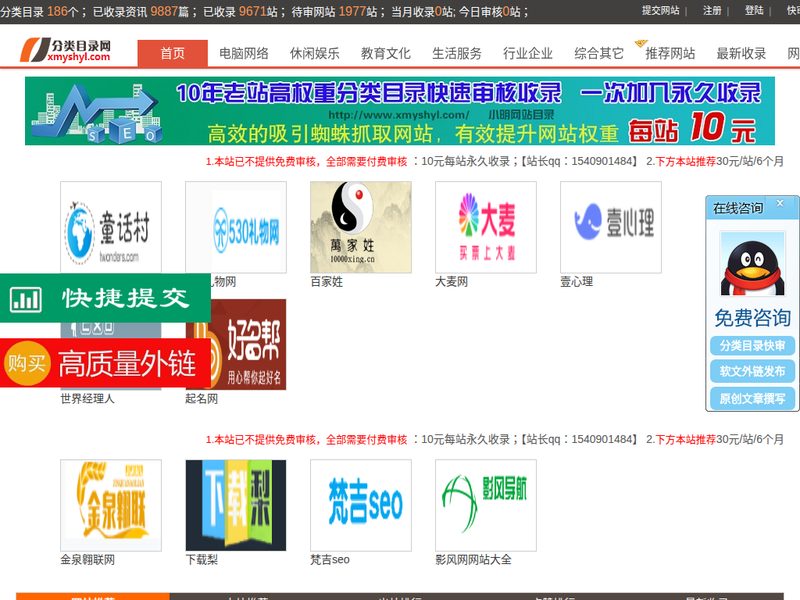The height and width of the screenshot is (600, 800).
Task: Open 530礼物网 site thumbnail
Action: coord(236,227)
